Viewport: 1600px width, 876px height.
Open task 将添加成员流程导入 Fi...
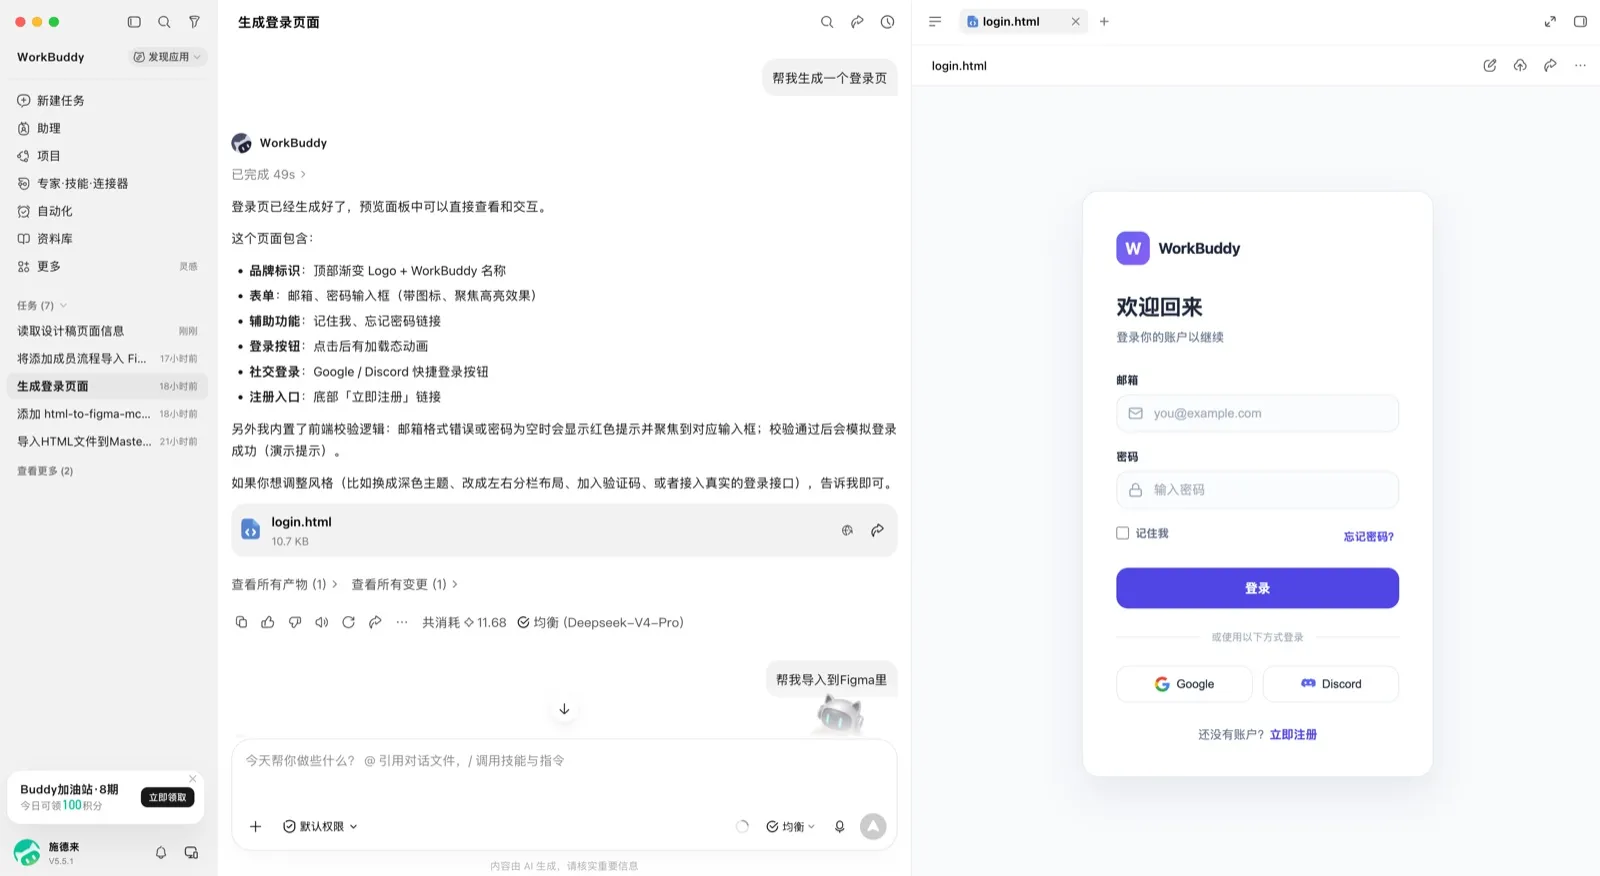tap(108, 358)
